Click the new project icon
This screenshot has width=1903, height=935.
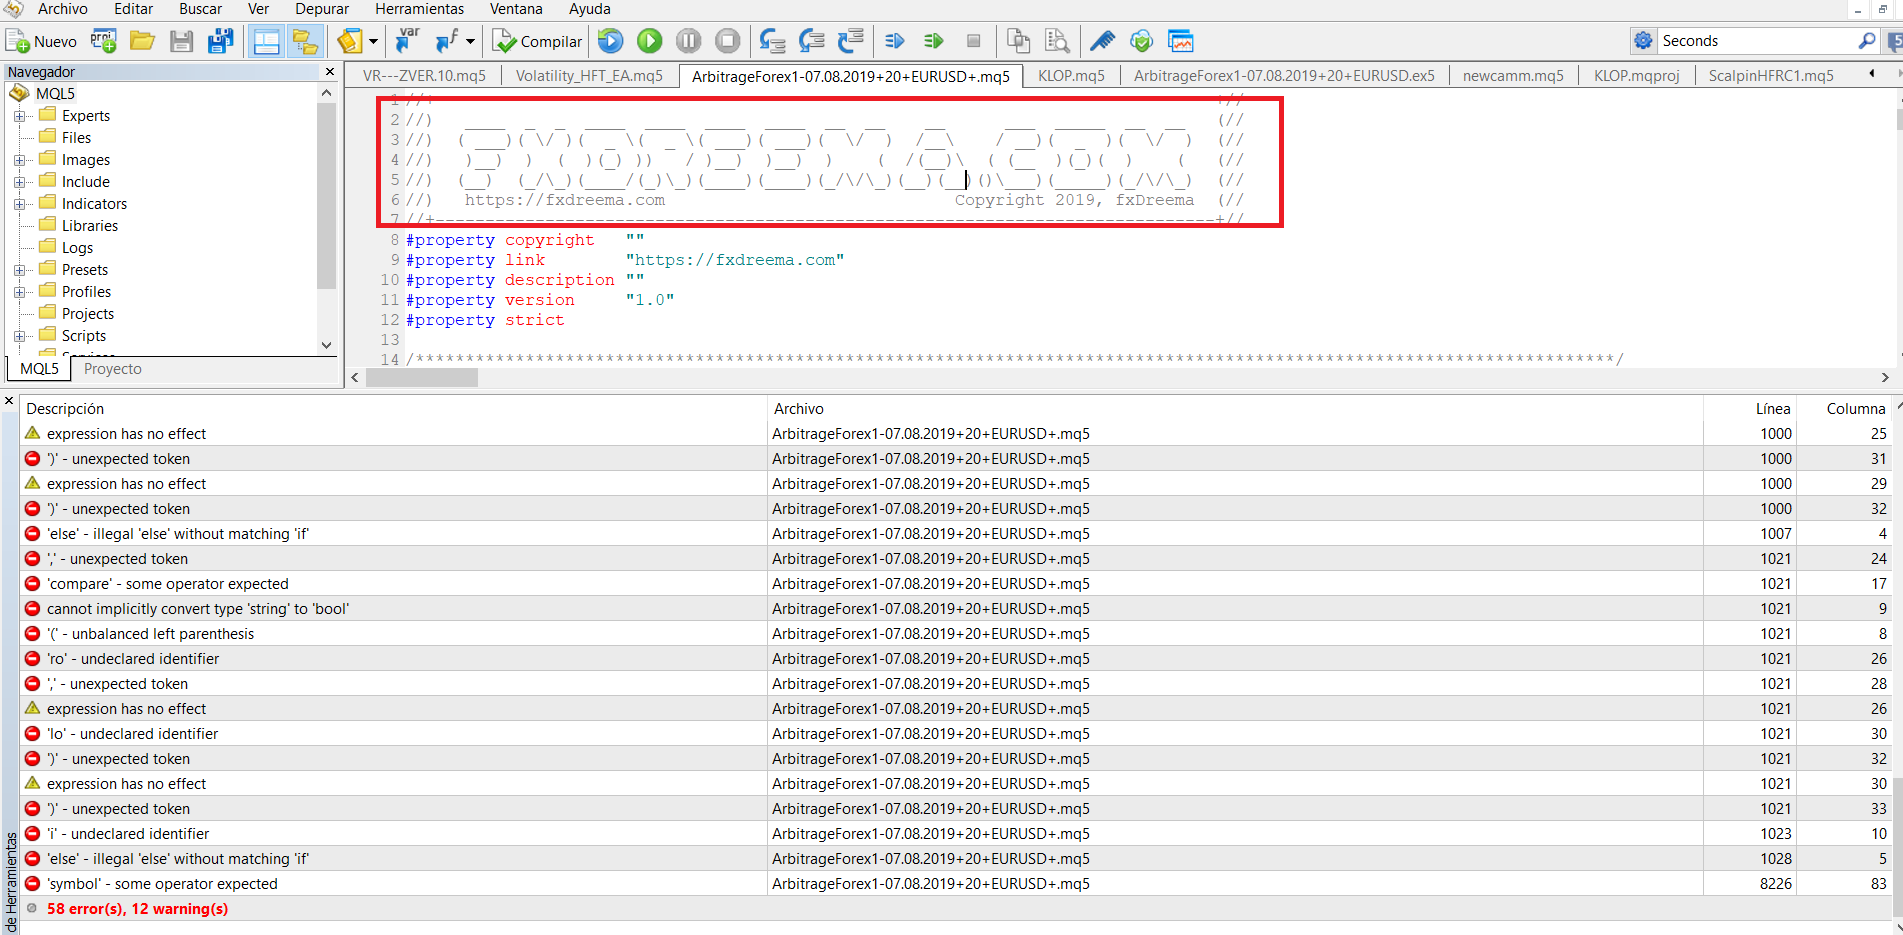104,41
